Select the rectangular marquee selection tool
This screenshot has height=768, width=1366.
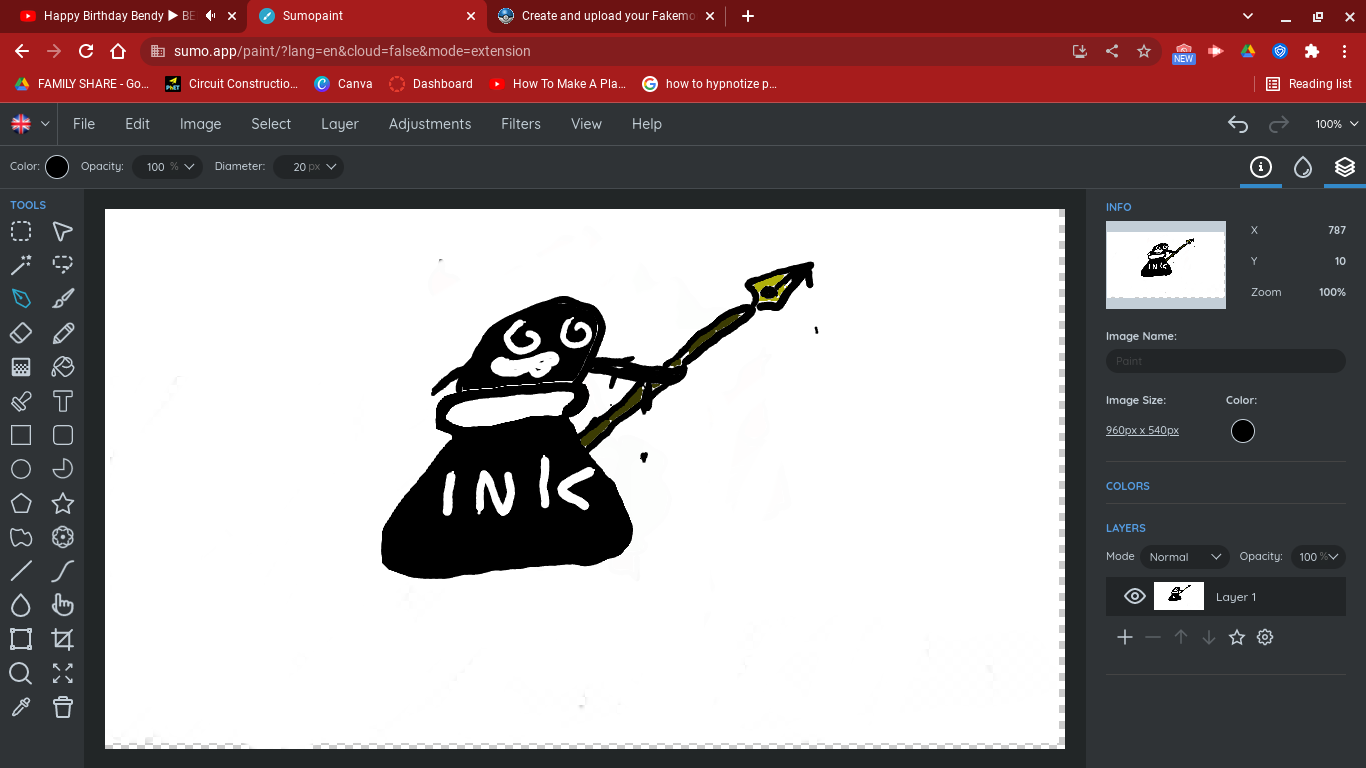pos(21,231)
